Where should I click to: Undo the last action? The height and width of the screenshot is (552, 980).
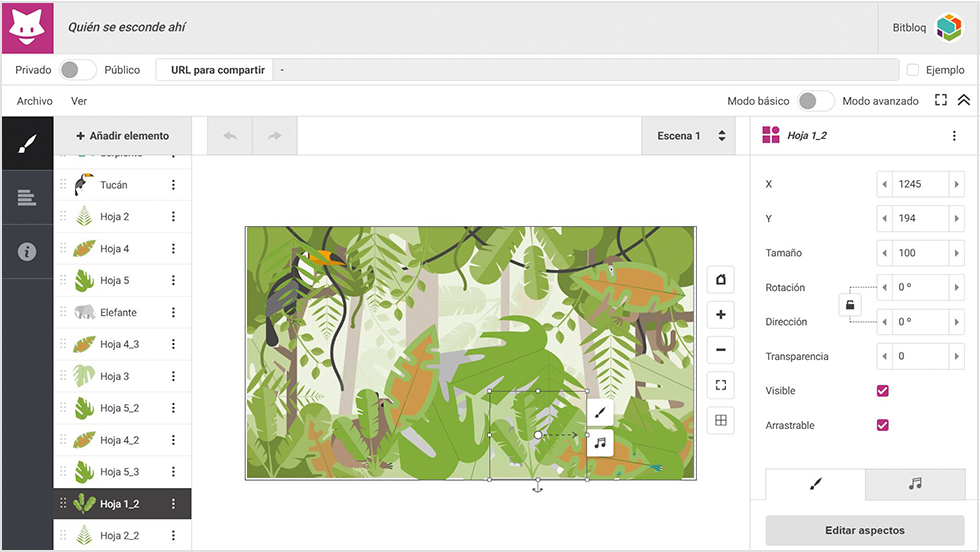click(231, 136)
